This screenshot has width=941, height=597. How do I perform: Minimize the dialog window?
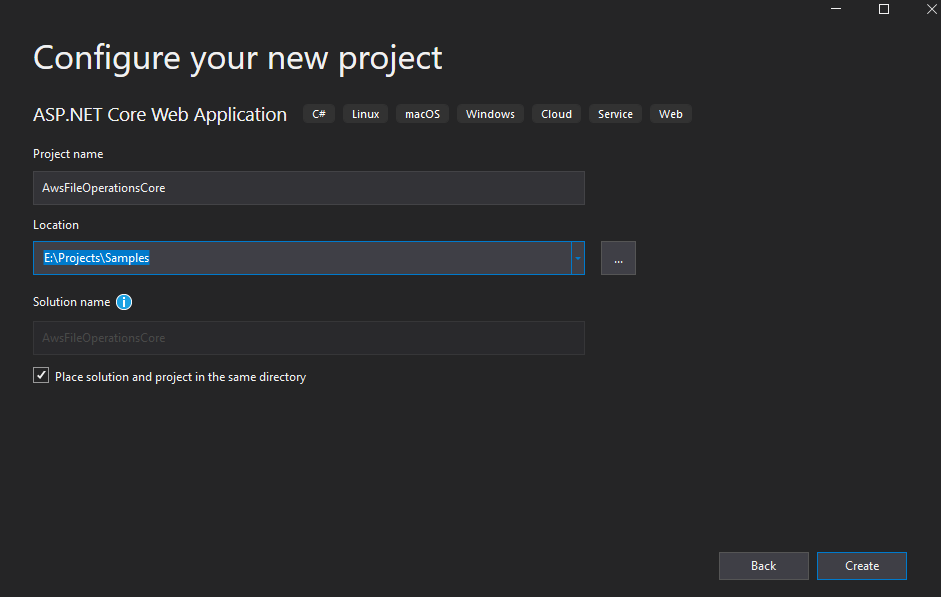tap(836, 9)
